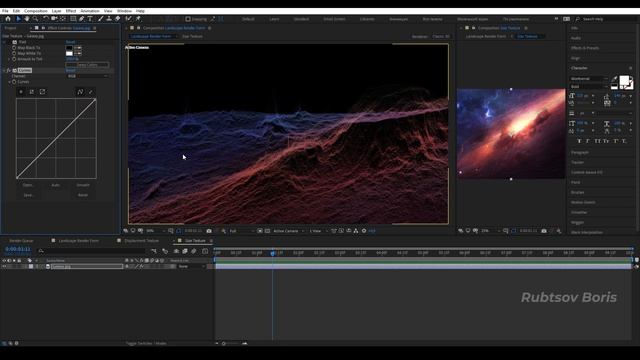Click the Home icon in toolbar
Screen dimensions: 640x360
pos(8,19)
